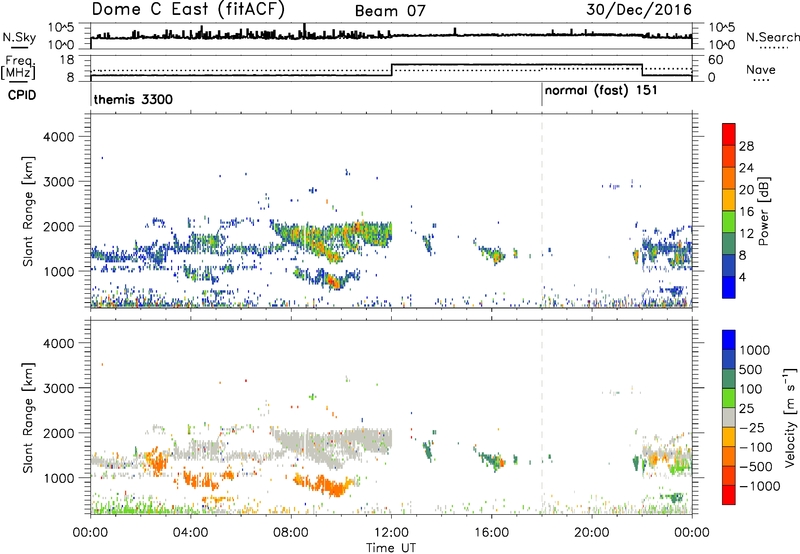Screen dimensions: 800x554
Task: Click the '16:00' time axis tick label
Action: point(491,533)
